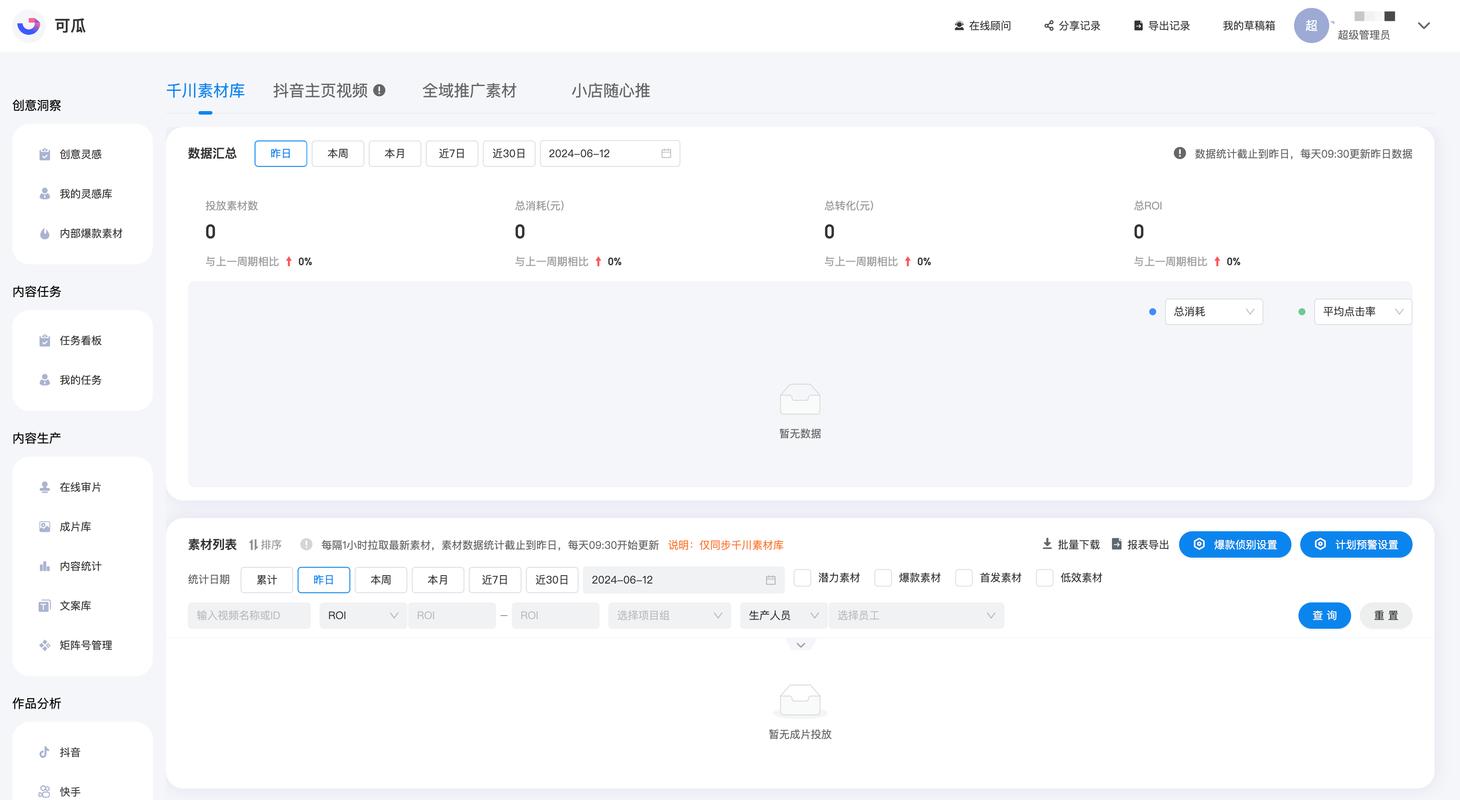
Task: Click the 快手 sidebar icon
Action: tap(45, 792)
